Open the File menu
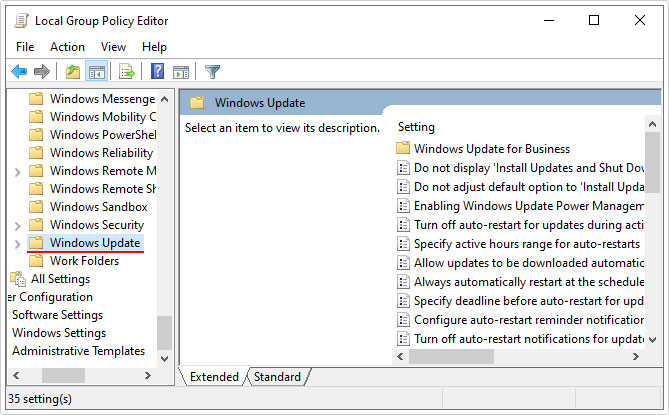The image size is (669, 415). (25, 46)
